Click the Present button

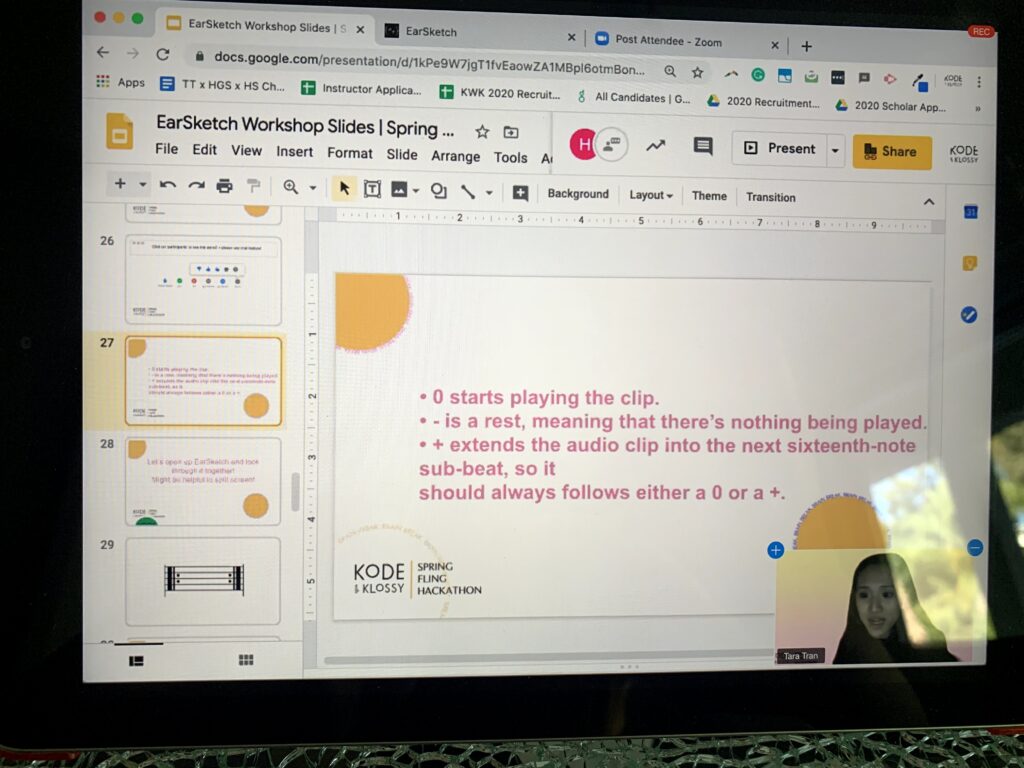(780, 148)
